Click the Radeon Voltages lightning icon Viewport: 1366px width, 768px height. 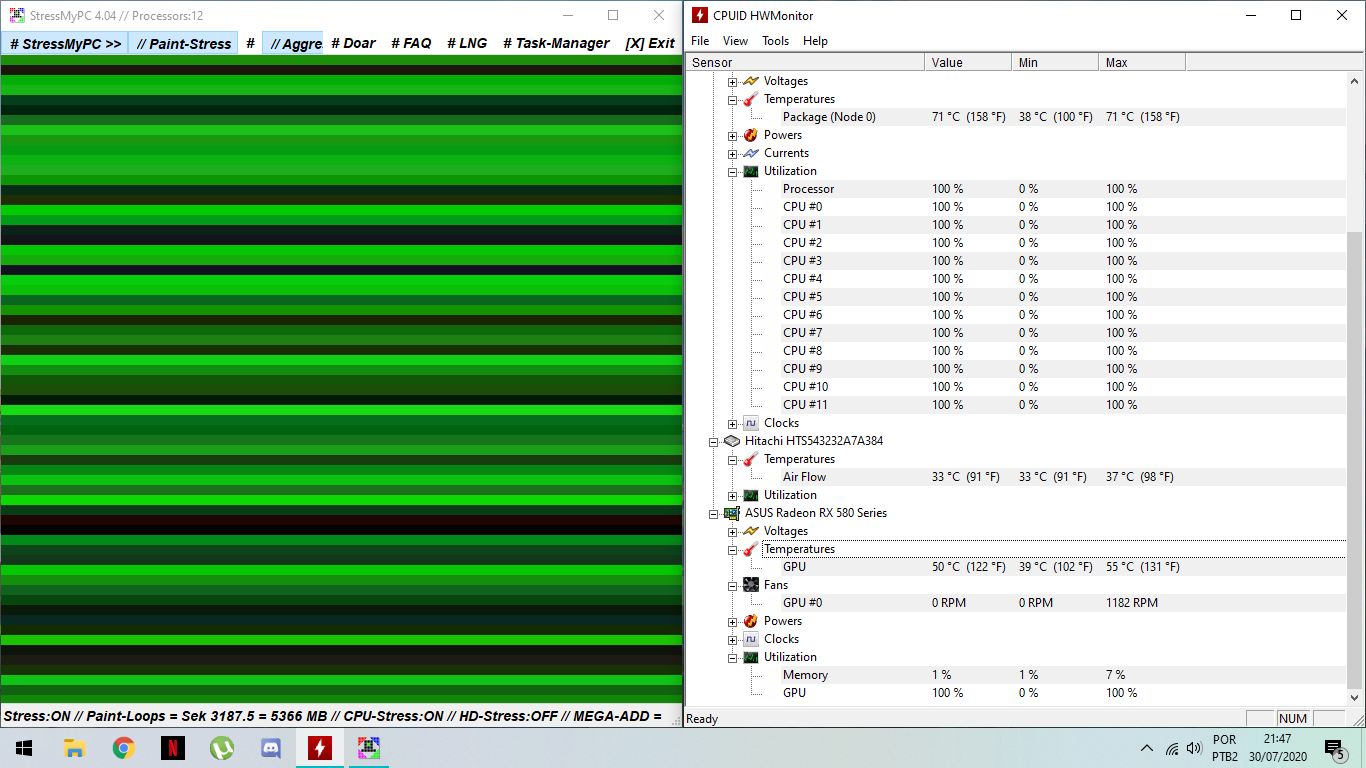751,531
